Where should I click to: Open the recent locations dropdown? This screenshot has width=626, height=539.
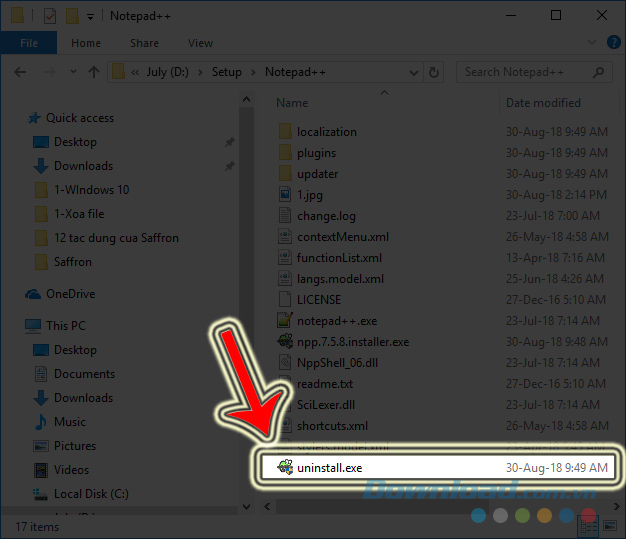pos(73,72)
